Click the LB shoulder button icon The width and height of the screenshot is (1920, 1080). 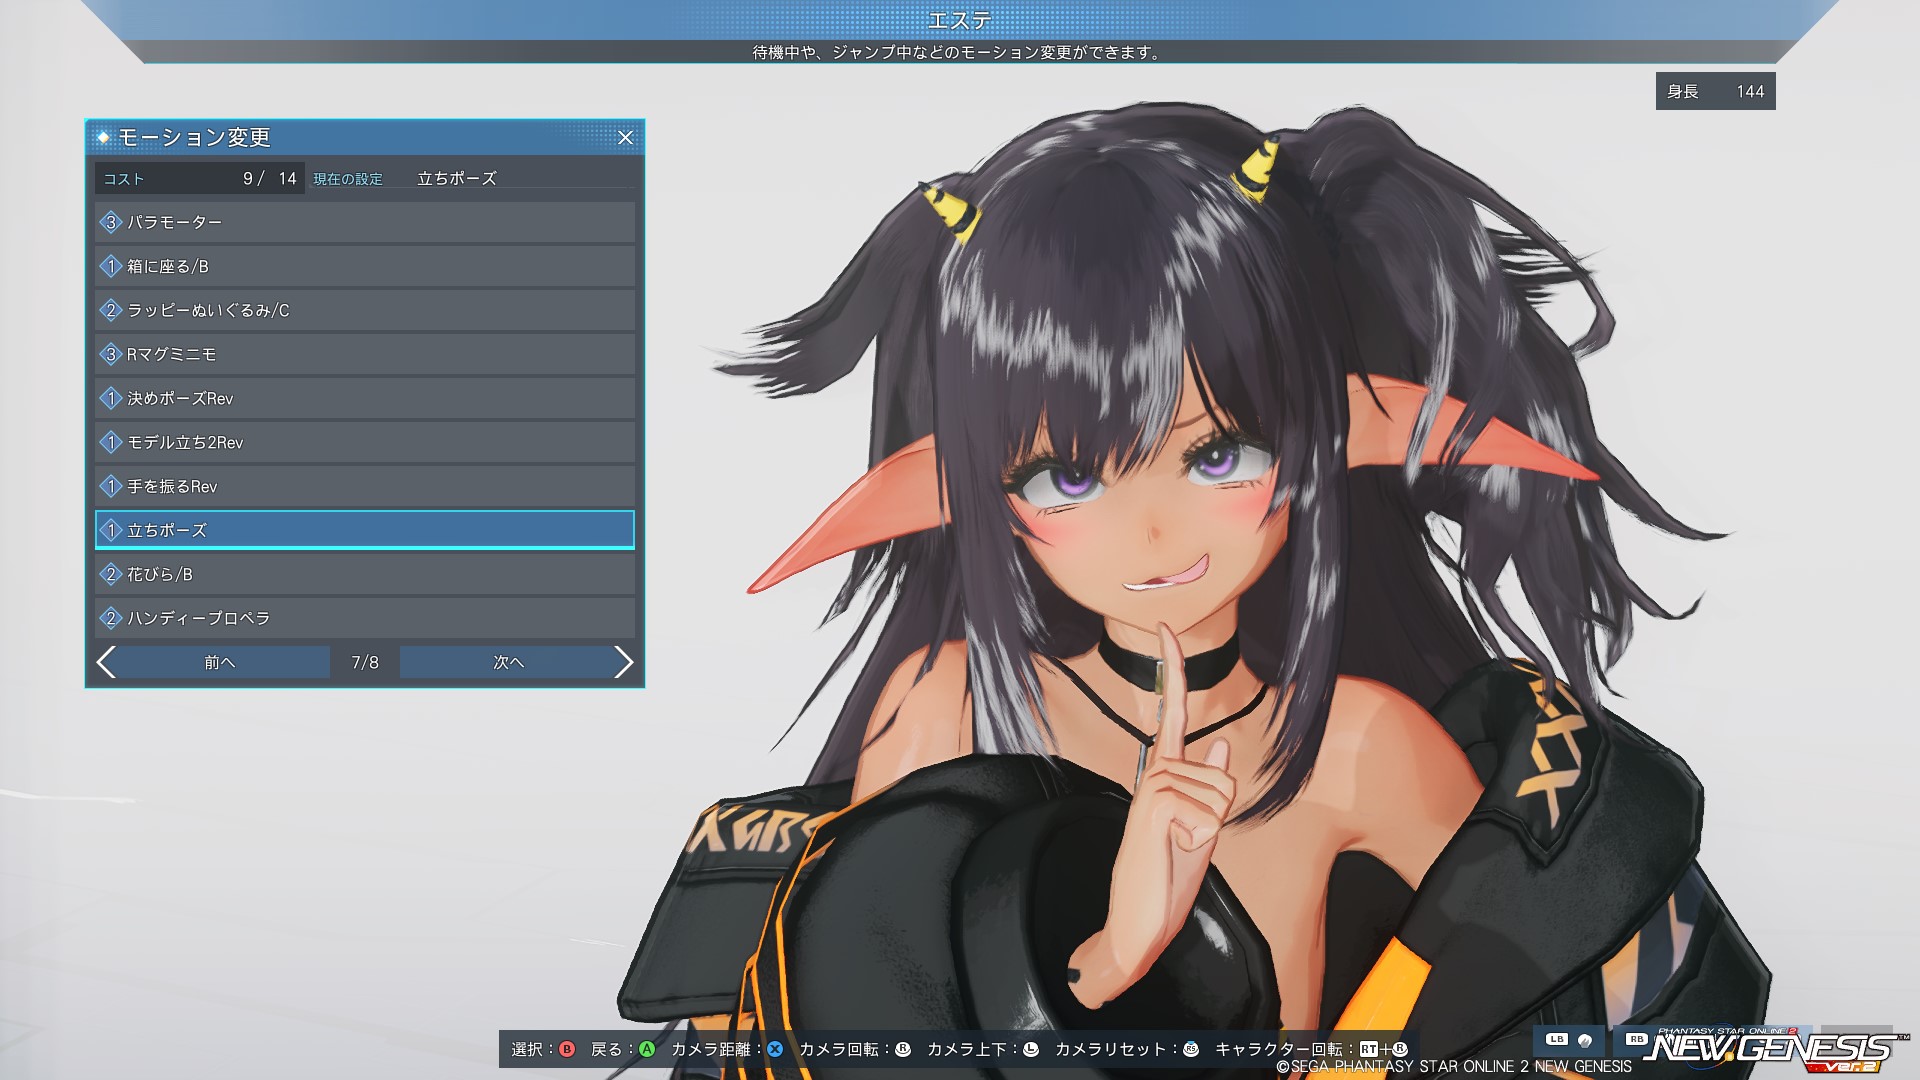pos(1556,1040)
